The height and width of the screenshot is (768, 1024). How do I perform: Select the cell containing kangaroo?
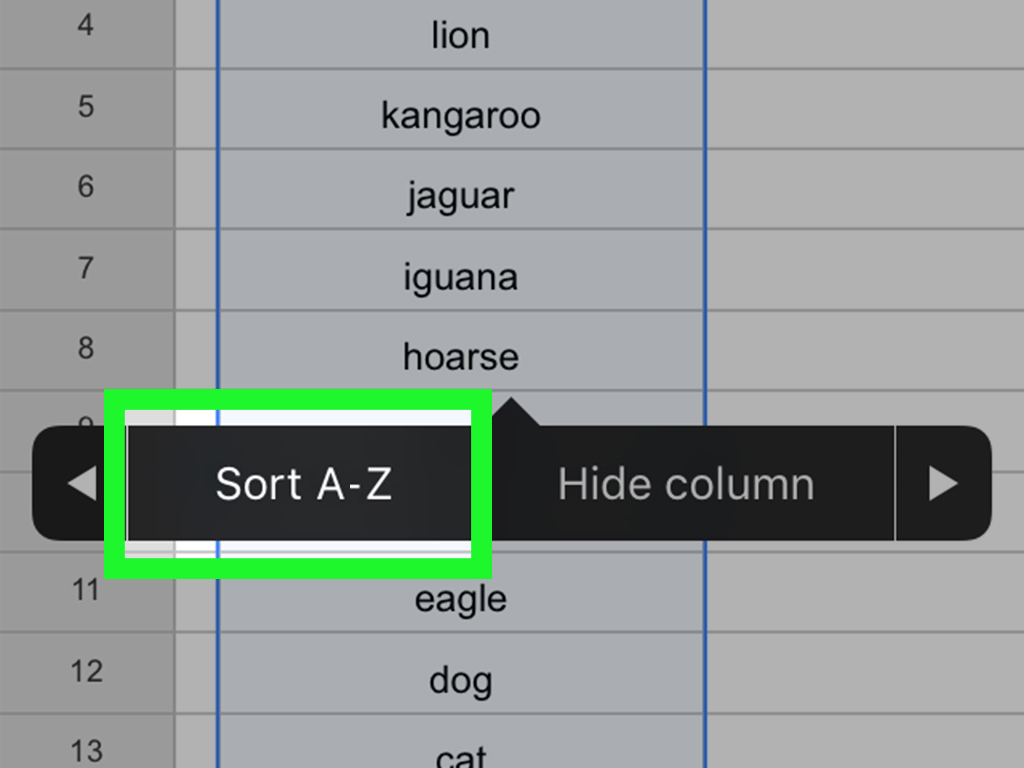pos(460,115)
